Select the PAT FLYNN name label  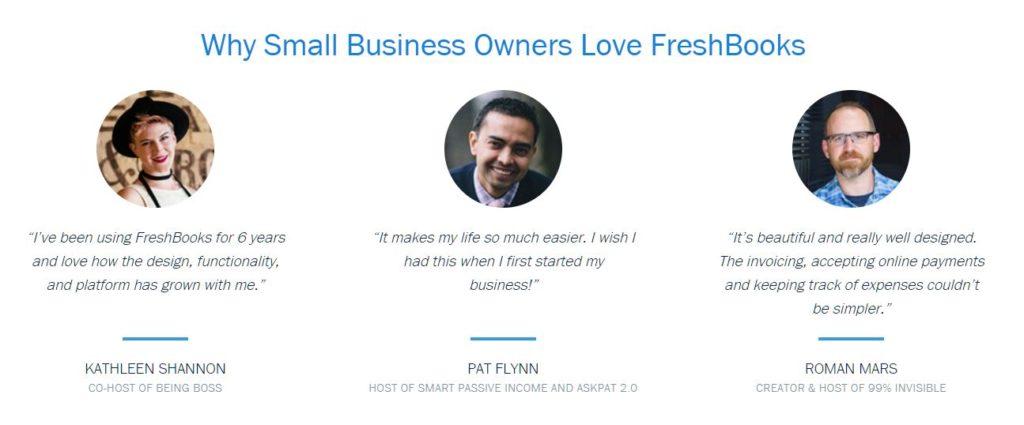(503, 369)
